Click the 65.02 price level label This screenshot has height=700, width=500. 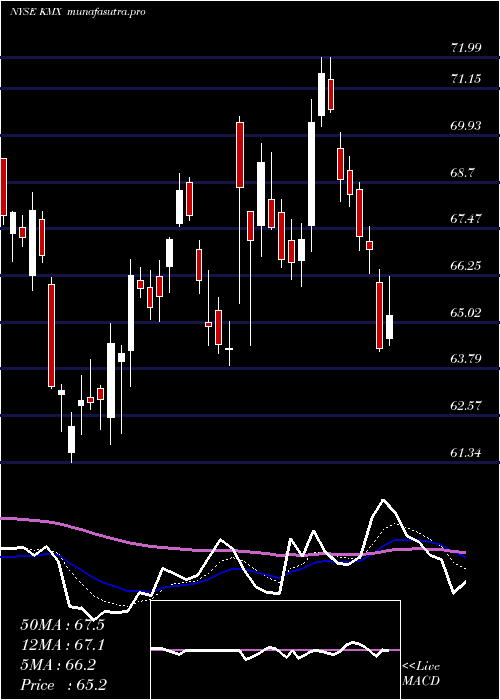coord(466,312)
